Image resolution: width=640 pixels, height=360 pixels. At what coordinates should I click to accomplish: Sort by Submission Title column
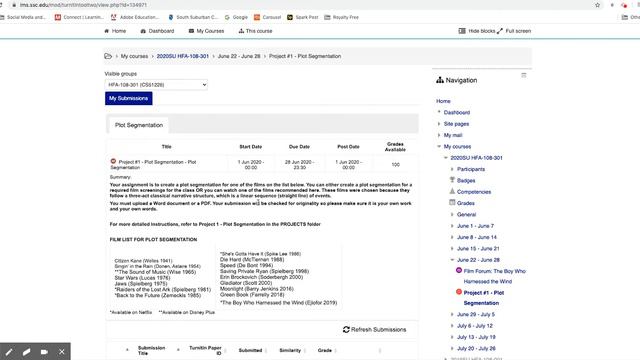151,350
